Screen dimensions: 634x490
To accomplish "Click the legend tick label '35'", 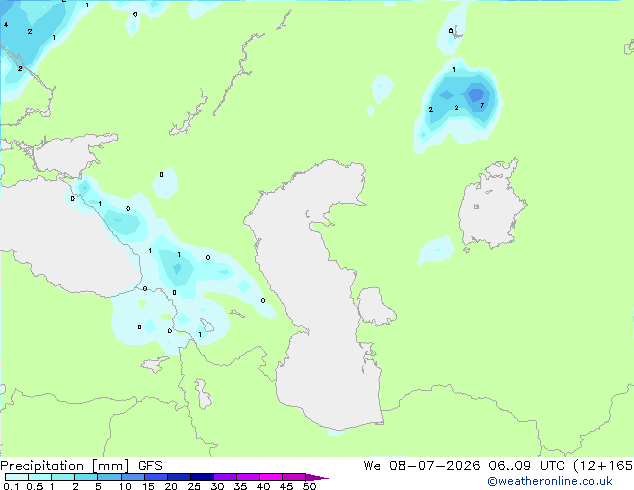I will (x=240, y=486).
